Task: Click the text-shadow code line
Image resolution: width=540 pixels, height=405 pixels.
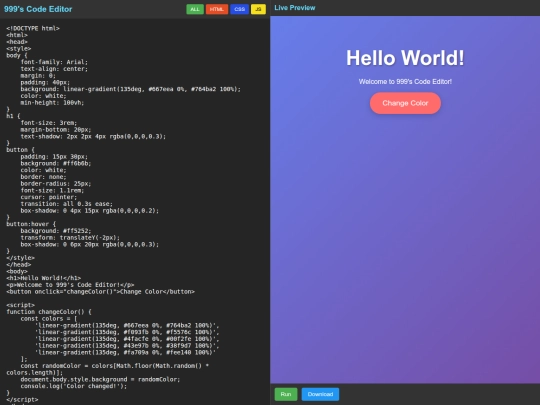Action: coord(93,136)
